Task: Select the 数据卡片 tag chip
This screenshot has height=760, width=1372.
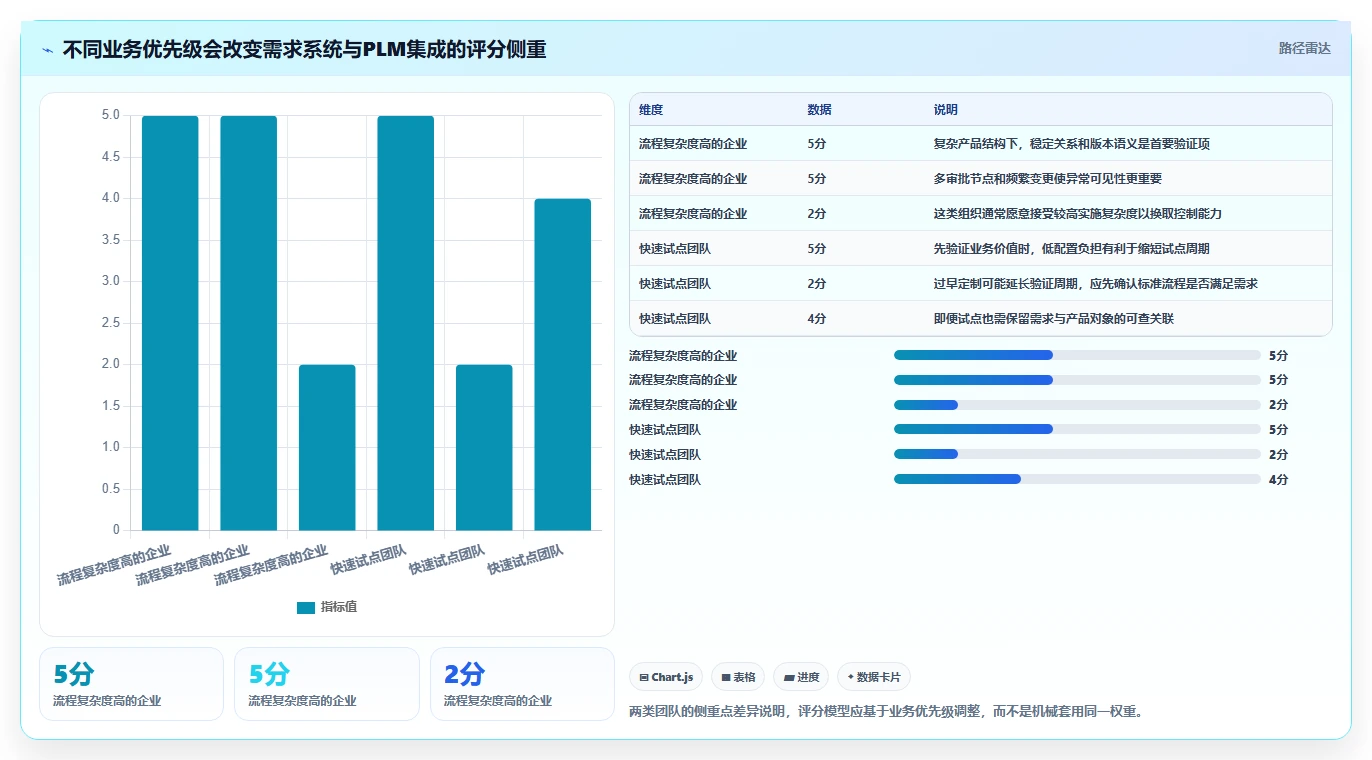Action: [874, 677]
